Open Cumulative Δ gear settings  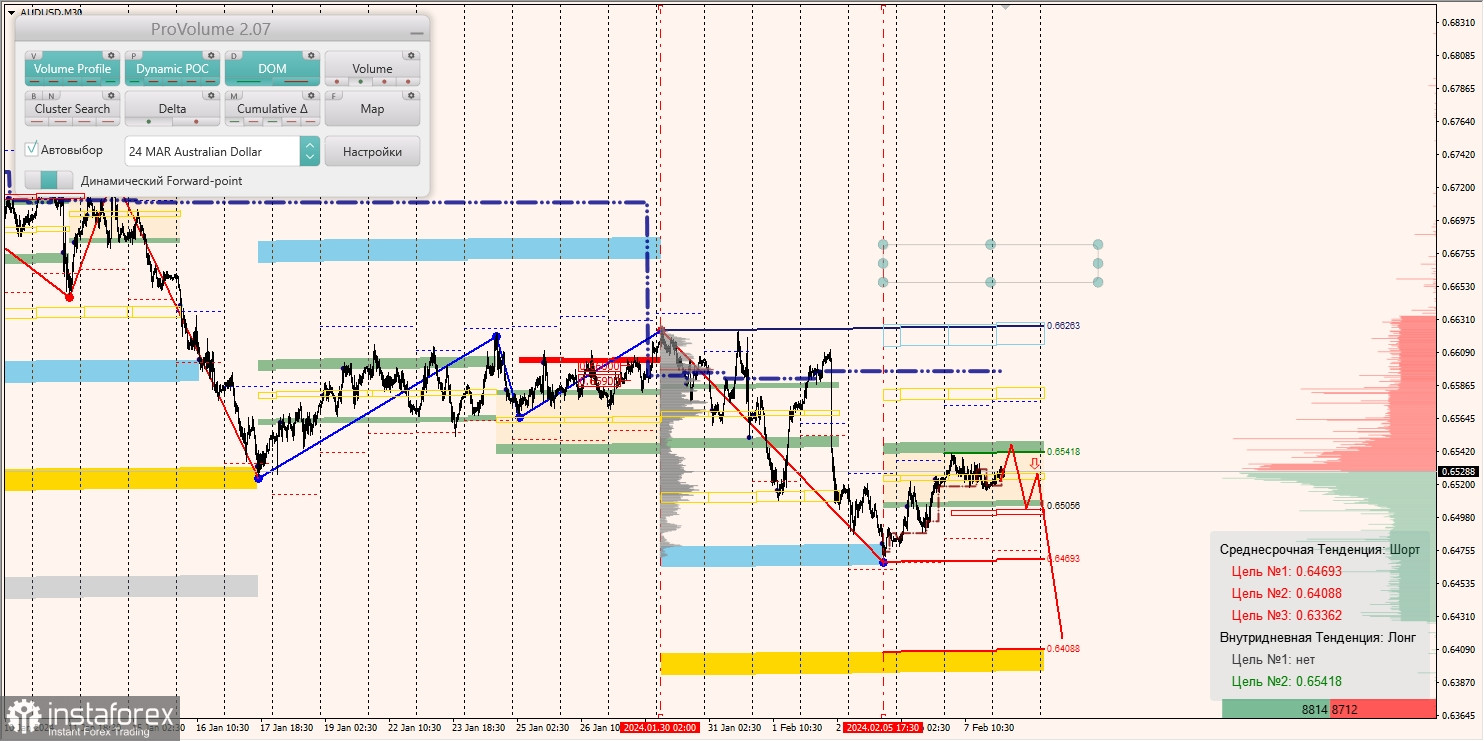coord(311,95)
